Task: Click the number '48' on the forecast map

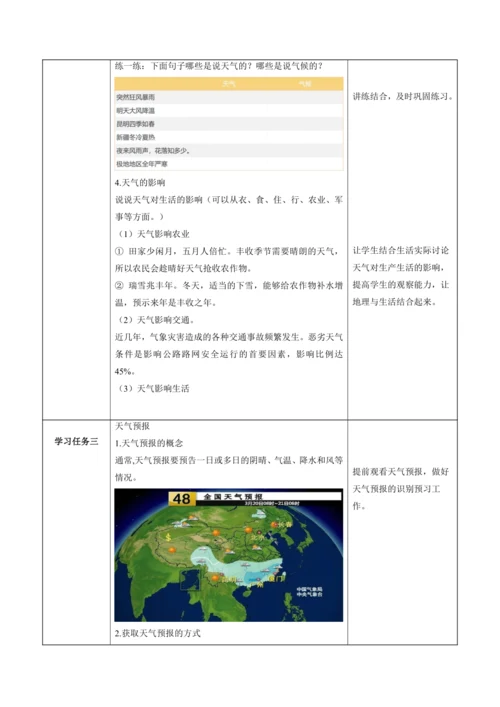Action: (182, 499)
